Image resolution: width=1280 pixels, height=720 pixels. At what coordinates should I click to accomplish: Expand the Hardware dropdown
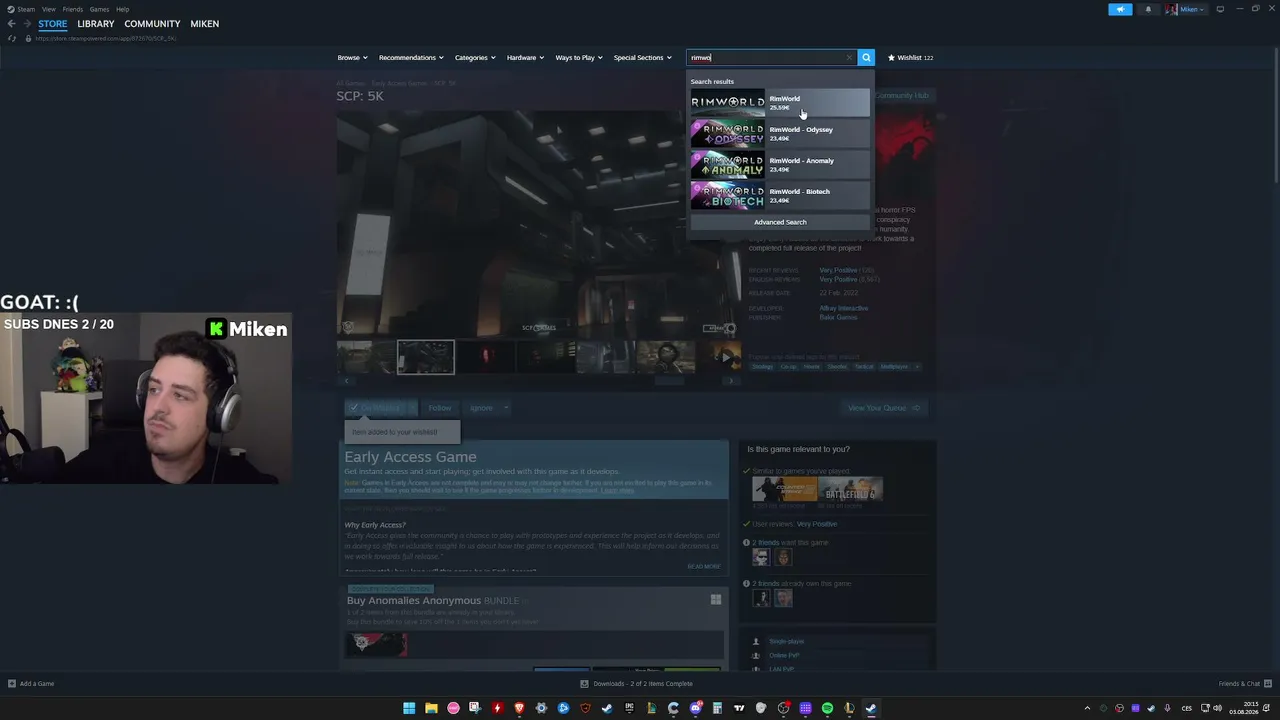point(525,57)
